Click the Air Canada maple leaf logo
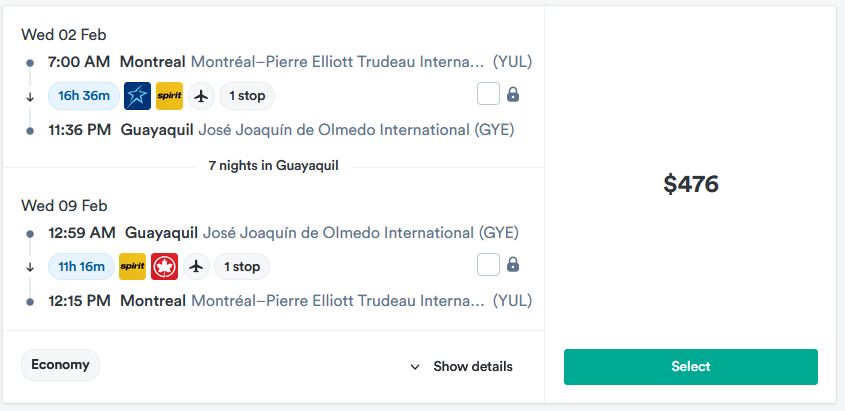Image resolution: width=845 pixels, height=411 pixels. coord(164,267)
